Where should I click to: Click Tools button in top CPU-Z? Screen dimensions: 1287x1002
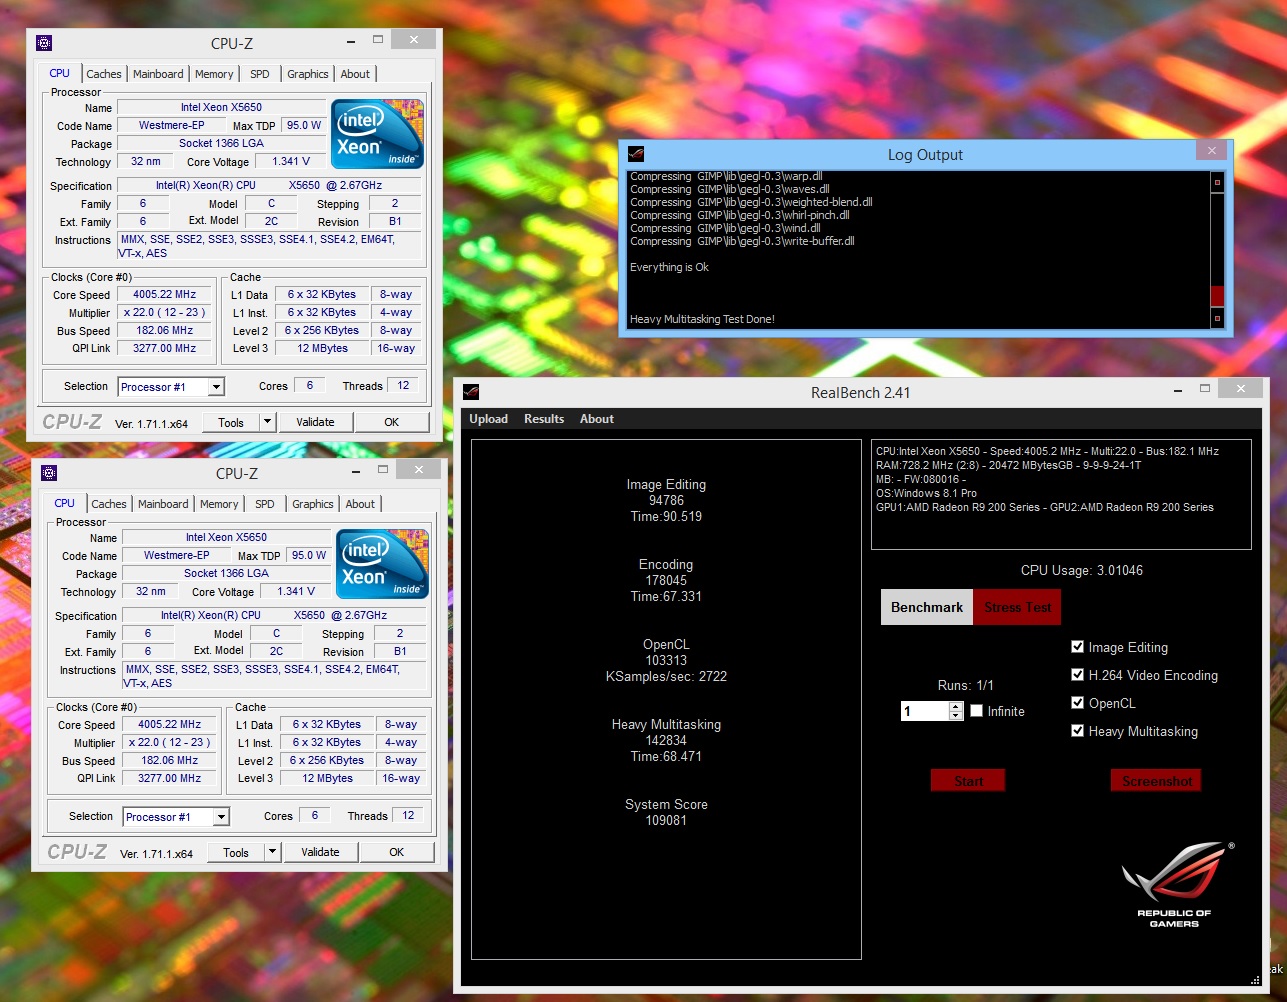231,422
